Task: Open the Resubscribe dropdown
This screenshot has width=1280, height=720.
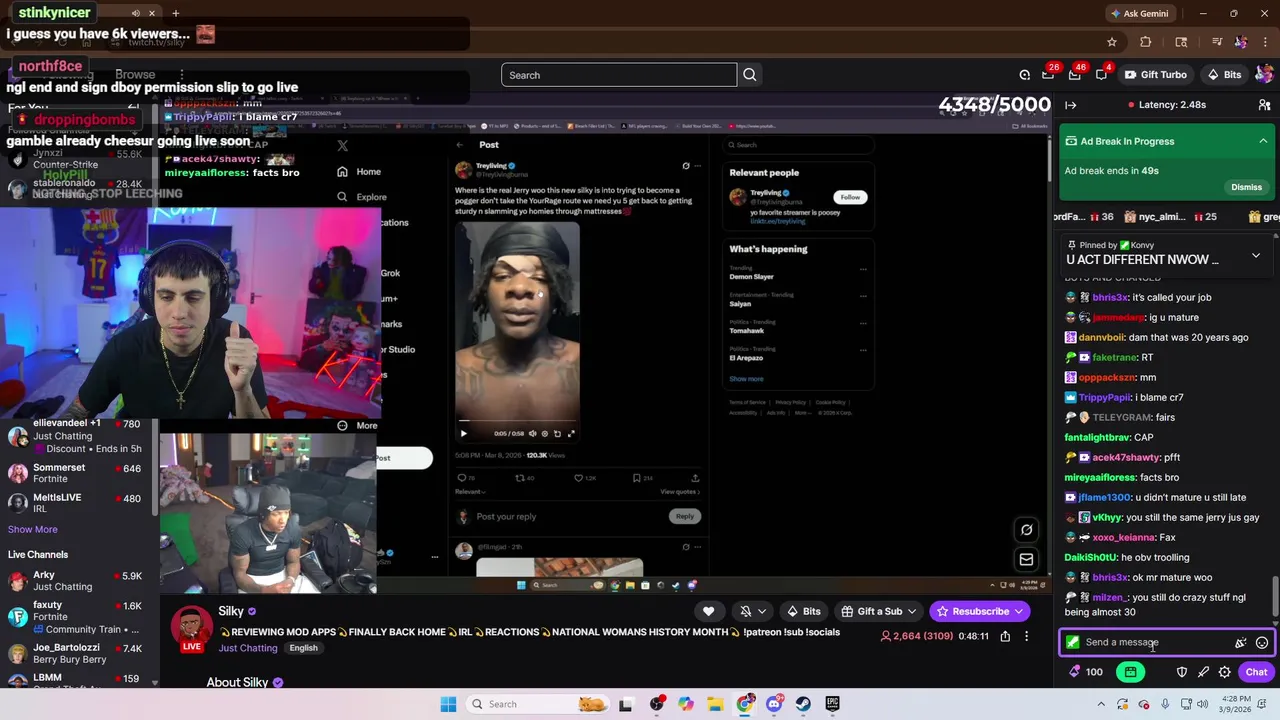Action: click(980, 611)
